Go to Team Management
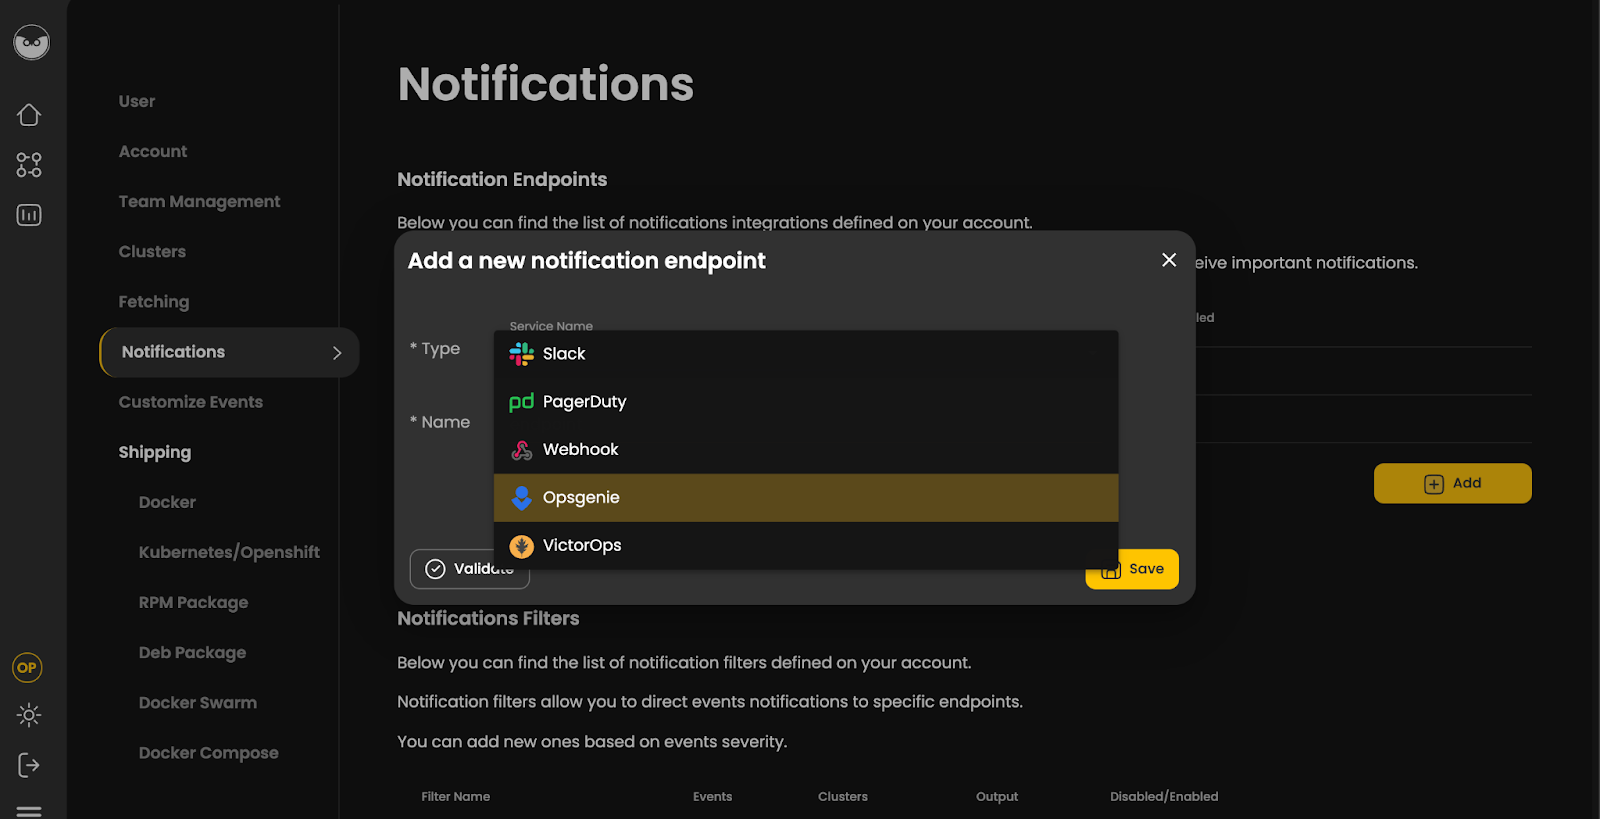The height and width of the screenshot is (819, 1600). coord(199,201)
